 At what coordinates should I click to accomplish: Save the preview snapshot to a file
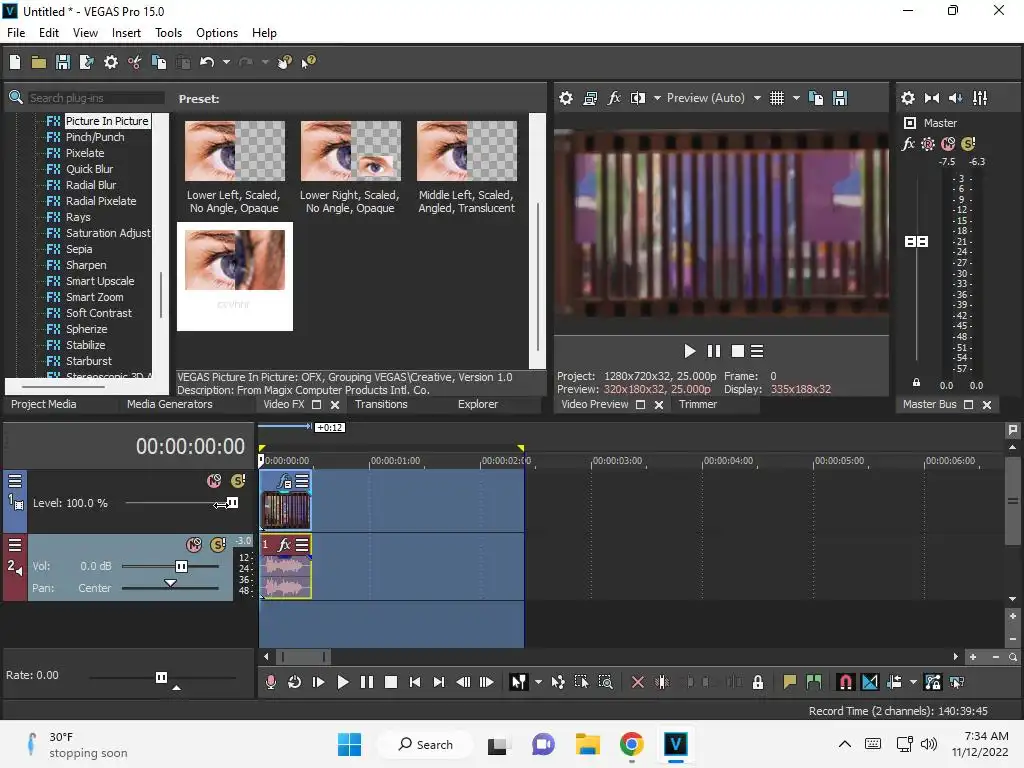pos(840,98)
